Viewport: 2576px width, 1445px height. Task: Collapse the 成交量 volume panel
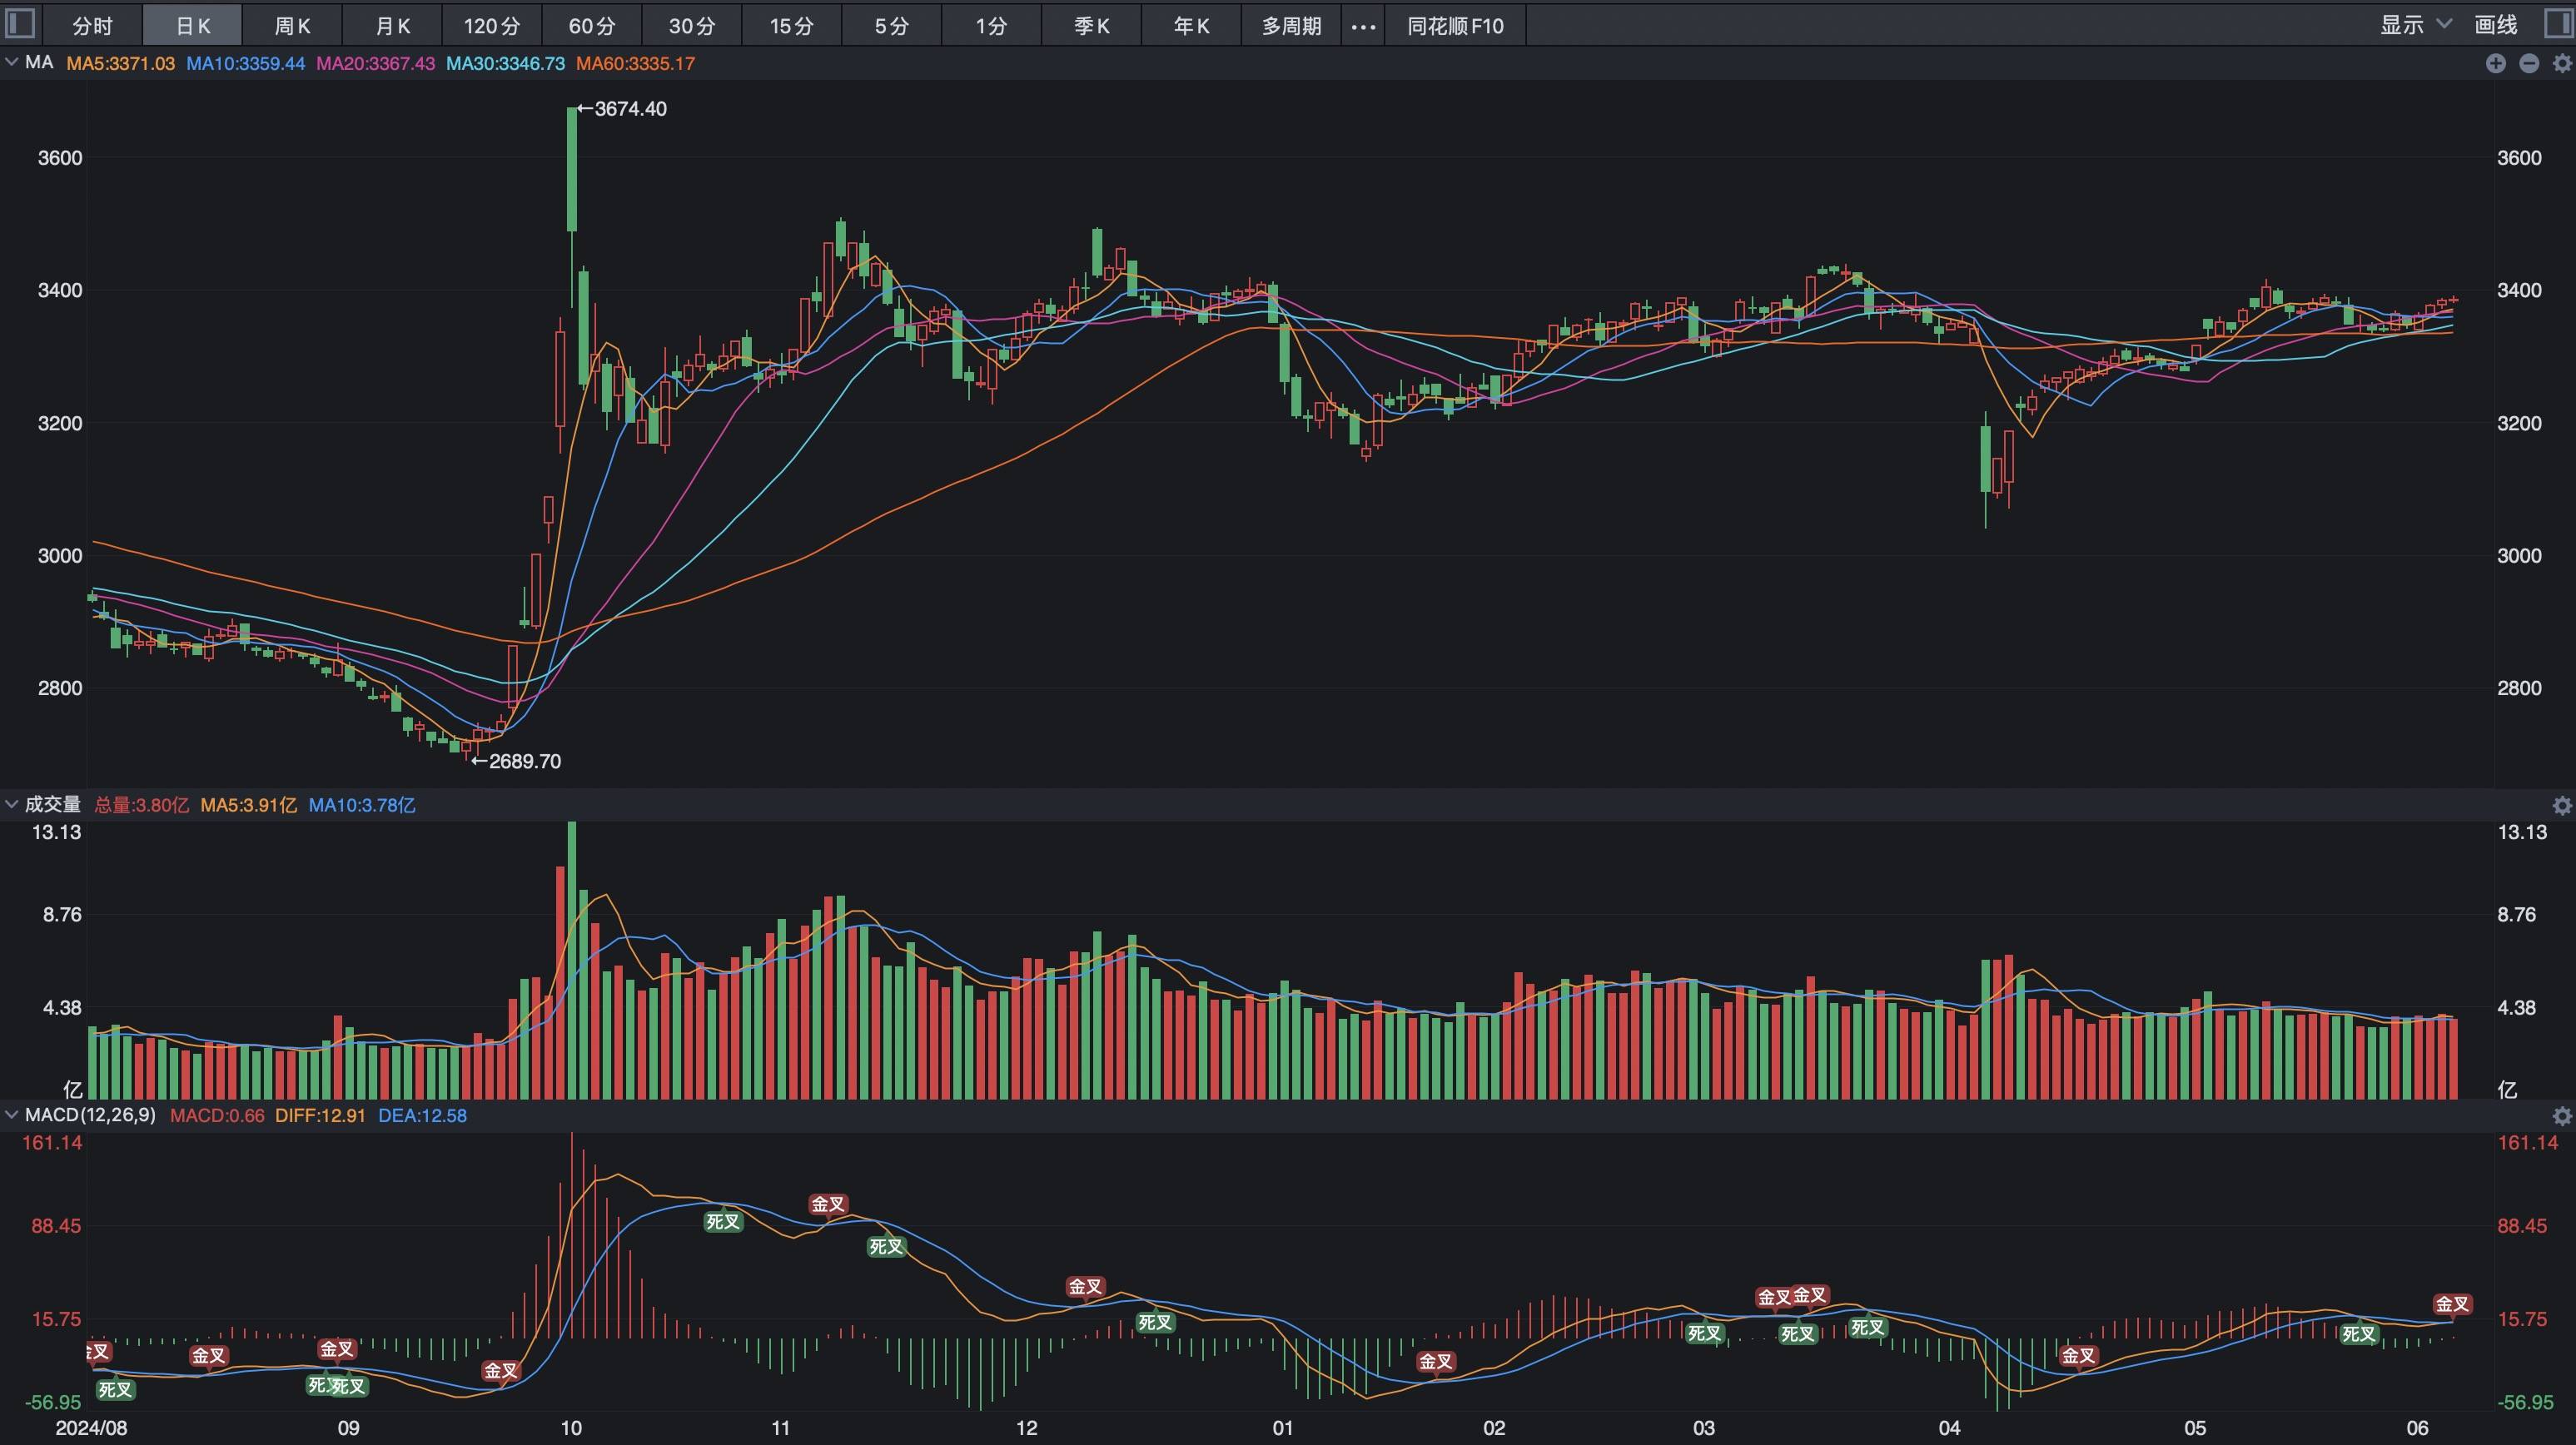[x=12, y=804]
